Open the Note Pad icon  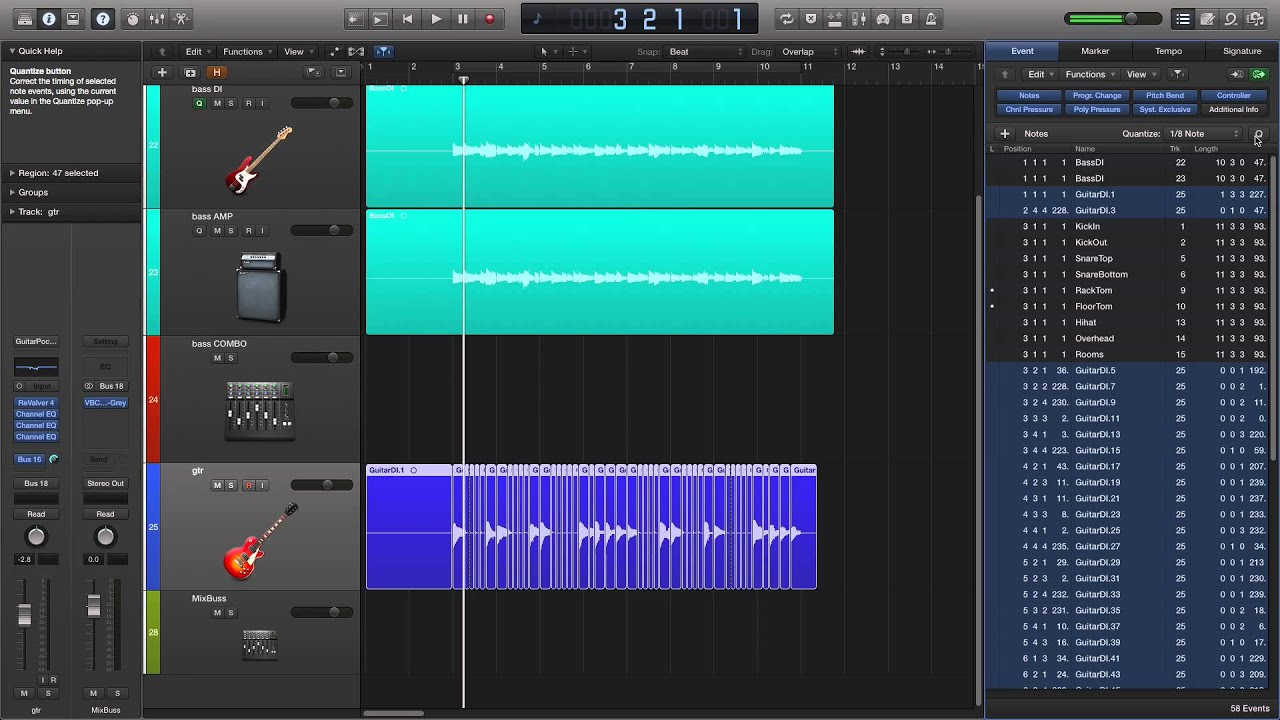[x=1207, y=19]
